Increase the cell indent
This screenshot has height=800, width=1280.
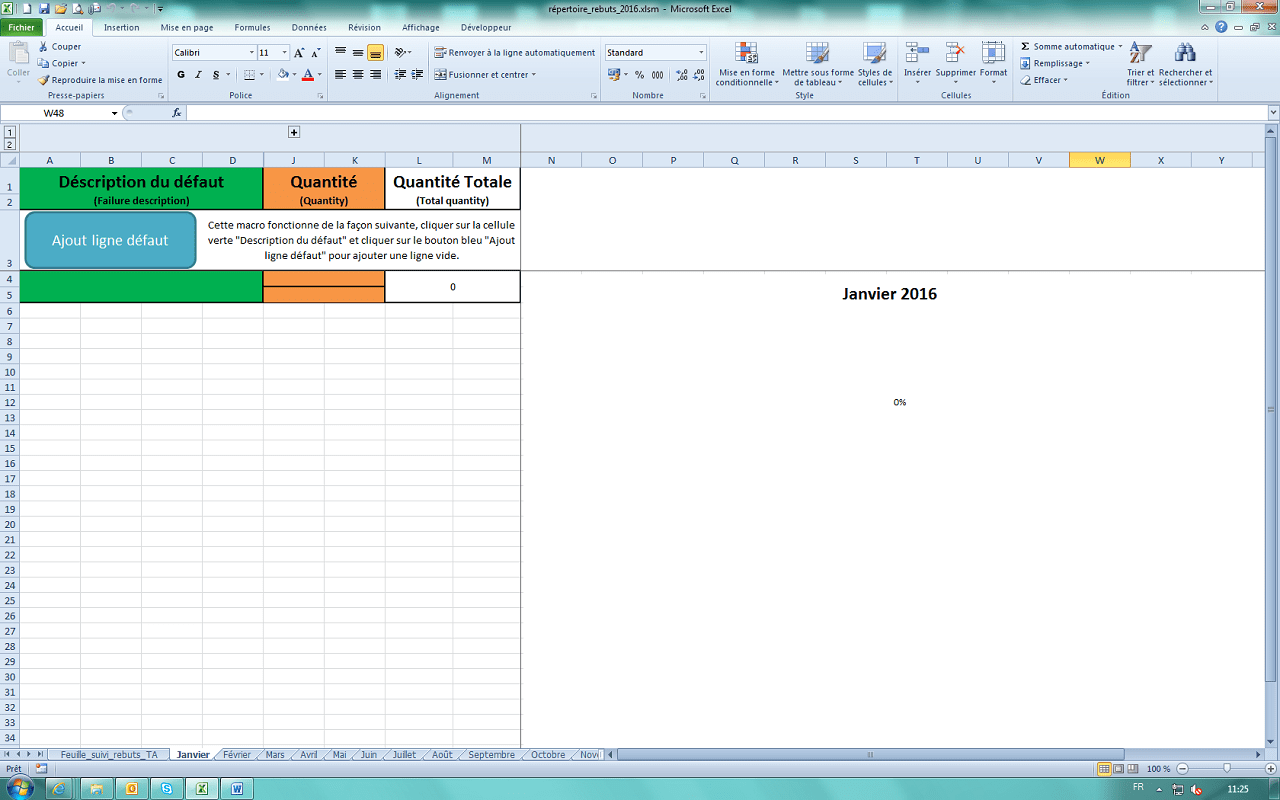point(416,75)
